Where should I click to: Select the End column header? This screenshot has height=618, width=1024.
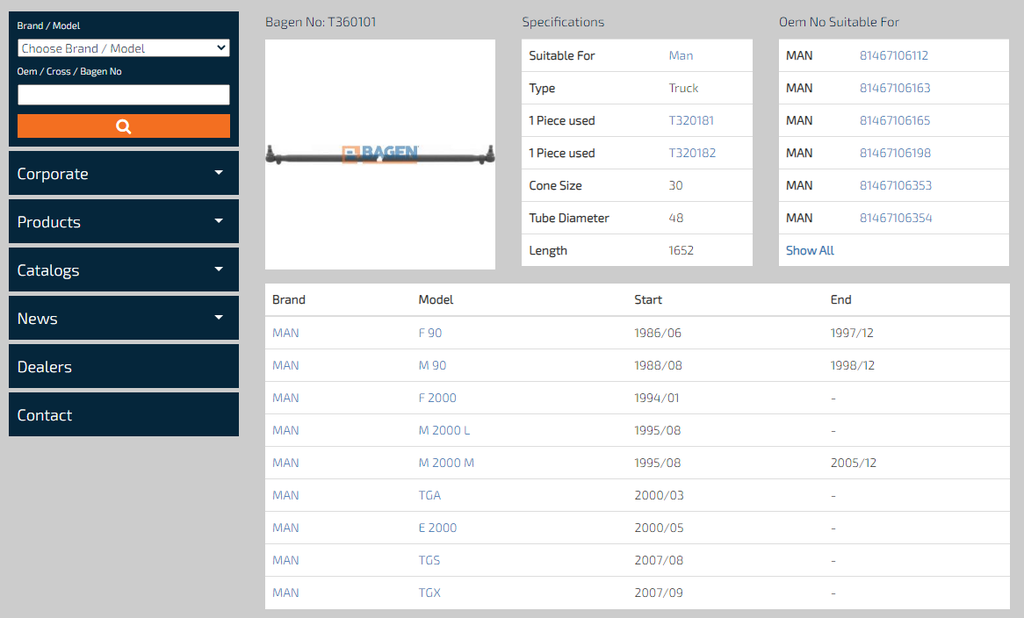pos(840,299)
